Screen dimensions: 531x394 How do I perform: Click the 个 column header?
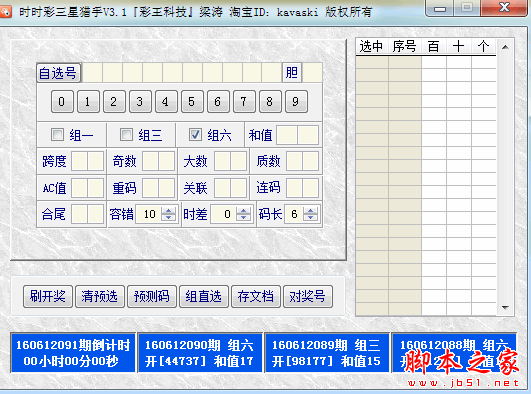[x=484, y=46]
